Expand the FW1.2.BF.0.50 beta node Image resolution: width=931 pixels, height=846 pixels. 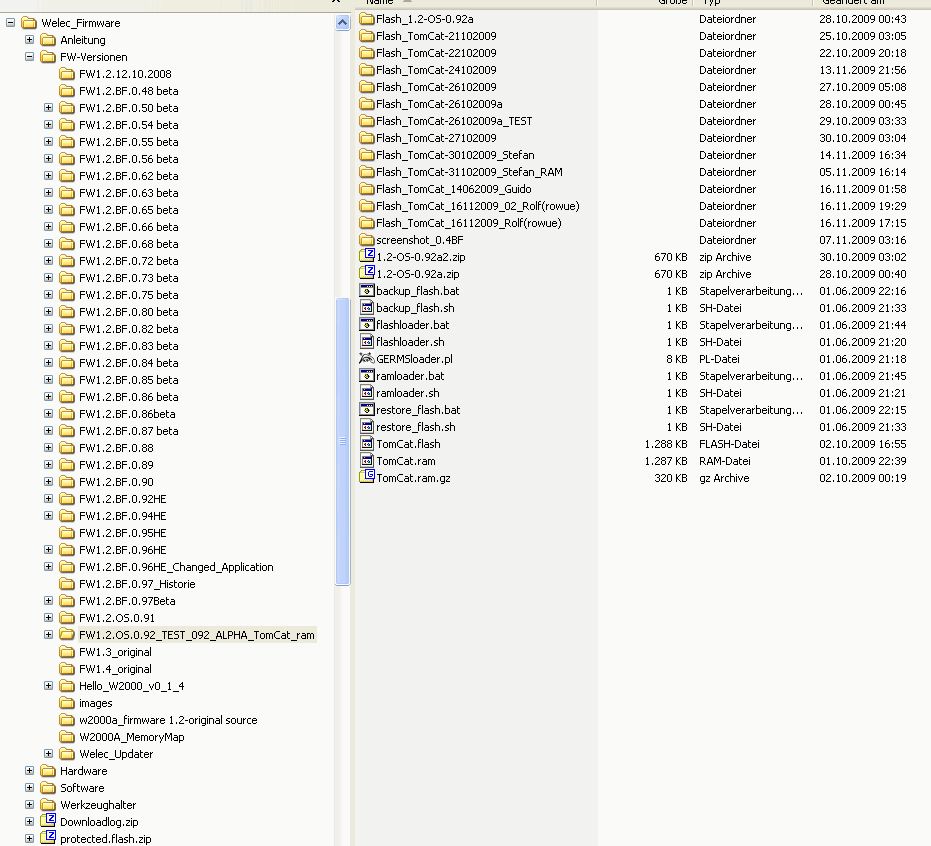pyautogui.click(x=49, y=107)
